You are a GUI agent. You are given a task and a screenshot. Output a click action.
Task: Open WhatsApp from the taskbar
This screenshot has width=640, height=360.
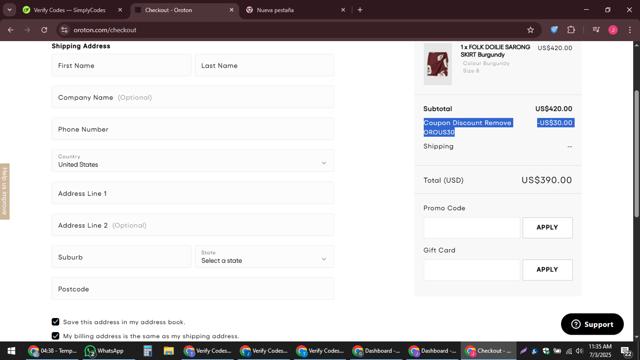pyautogui.click(x=104, y=351)
